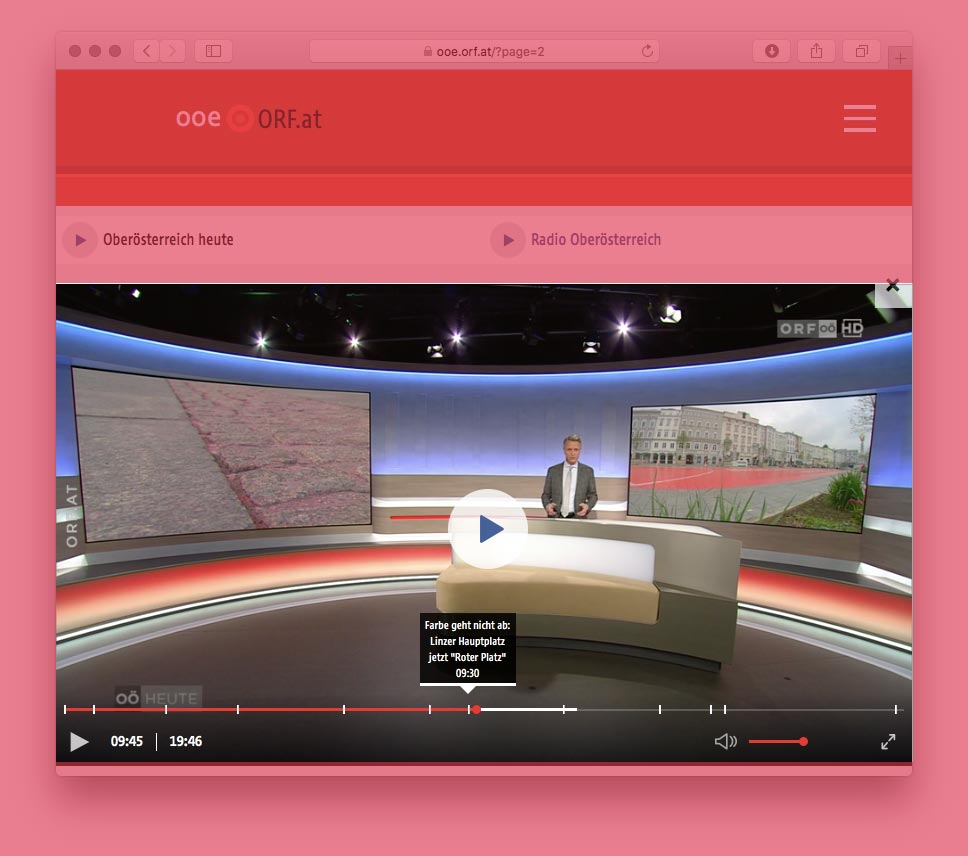This screenshot has height=856, width=968.
Task: Click the large center play button
Action: (x=488, y=529)
